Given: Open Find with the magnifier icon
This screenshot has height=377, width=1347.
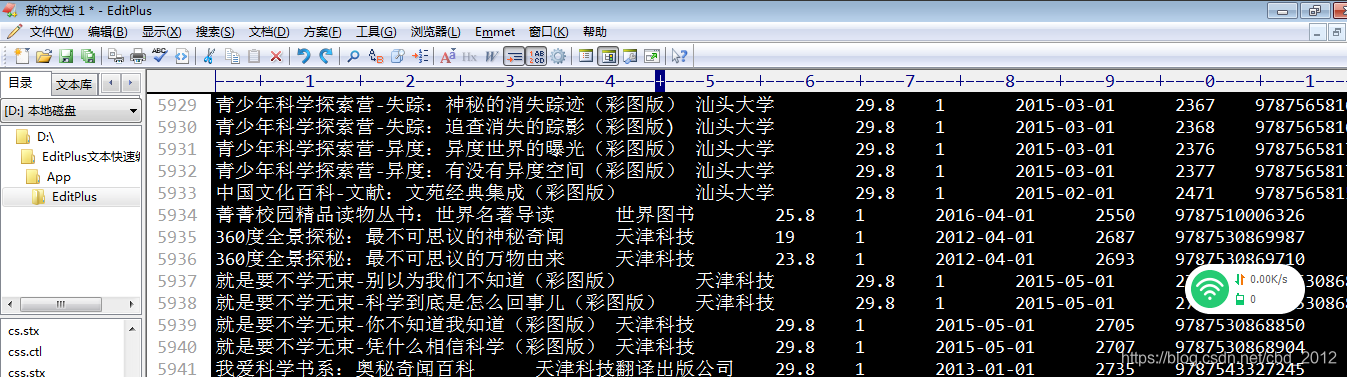Looking at the screenshot, I should (x=353, y=56).
